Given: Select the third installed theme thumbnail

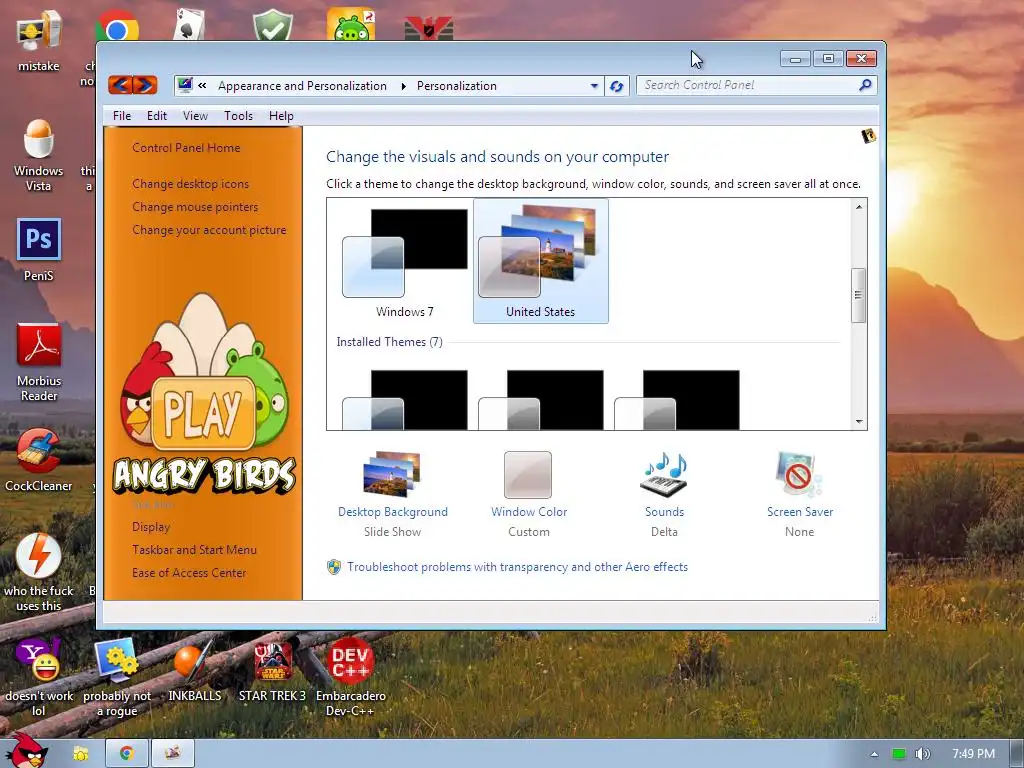Looking at the screenshot, I should [x=677, y=400].
